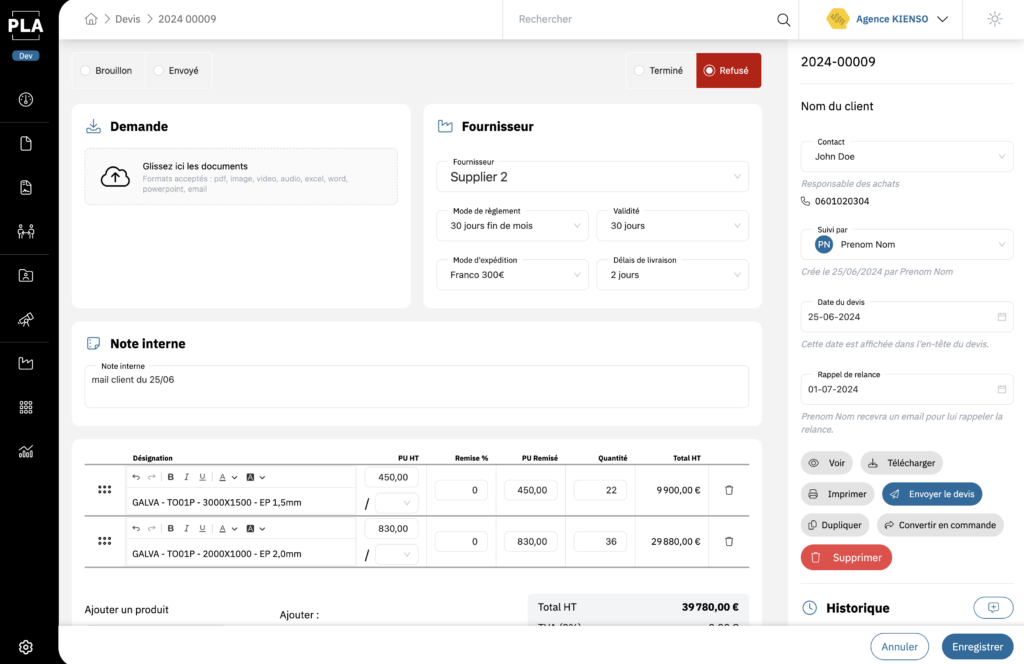Open the settings gear in the sidebar
Image resolution: width=1024 pixels, height=664 pixels.
(26, 647)
